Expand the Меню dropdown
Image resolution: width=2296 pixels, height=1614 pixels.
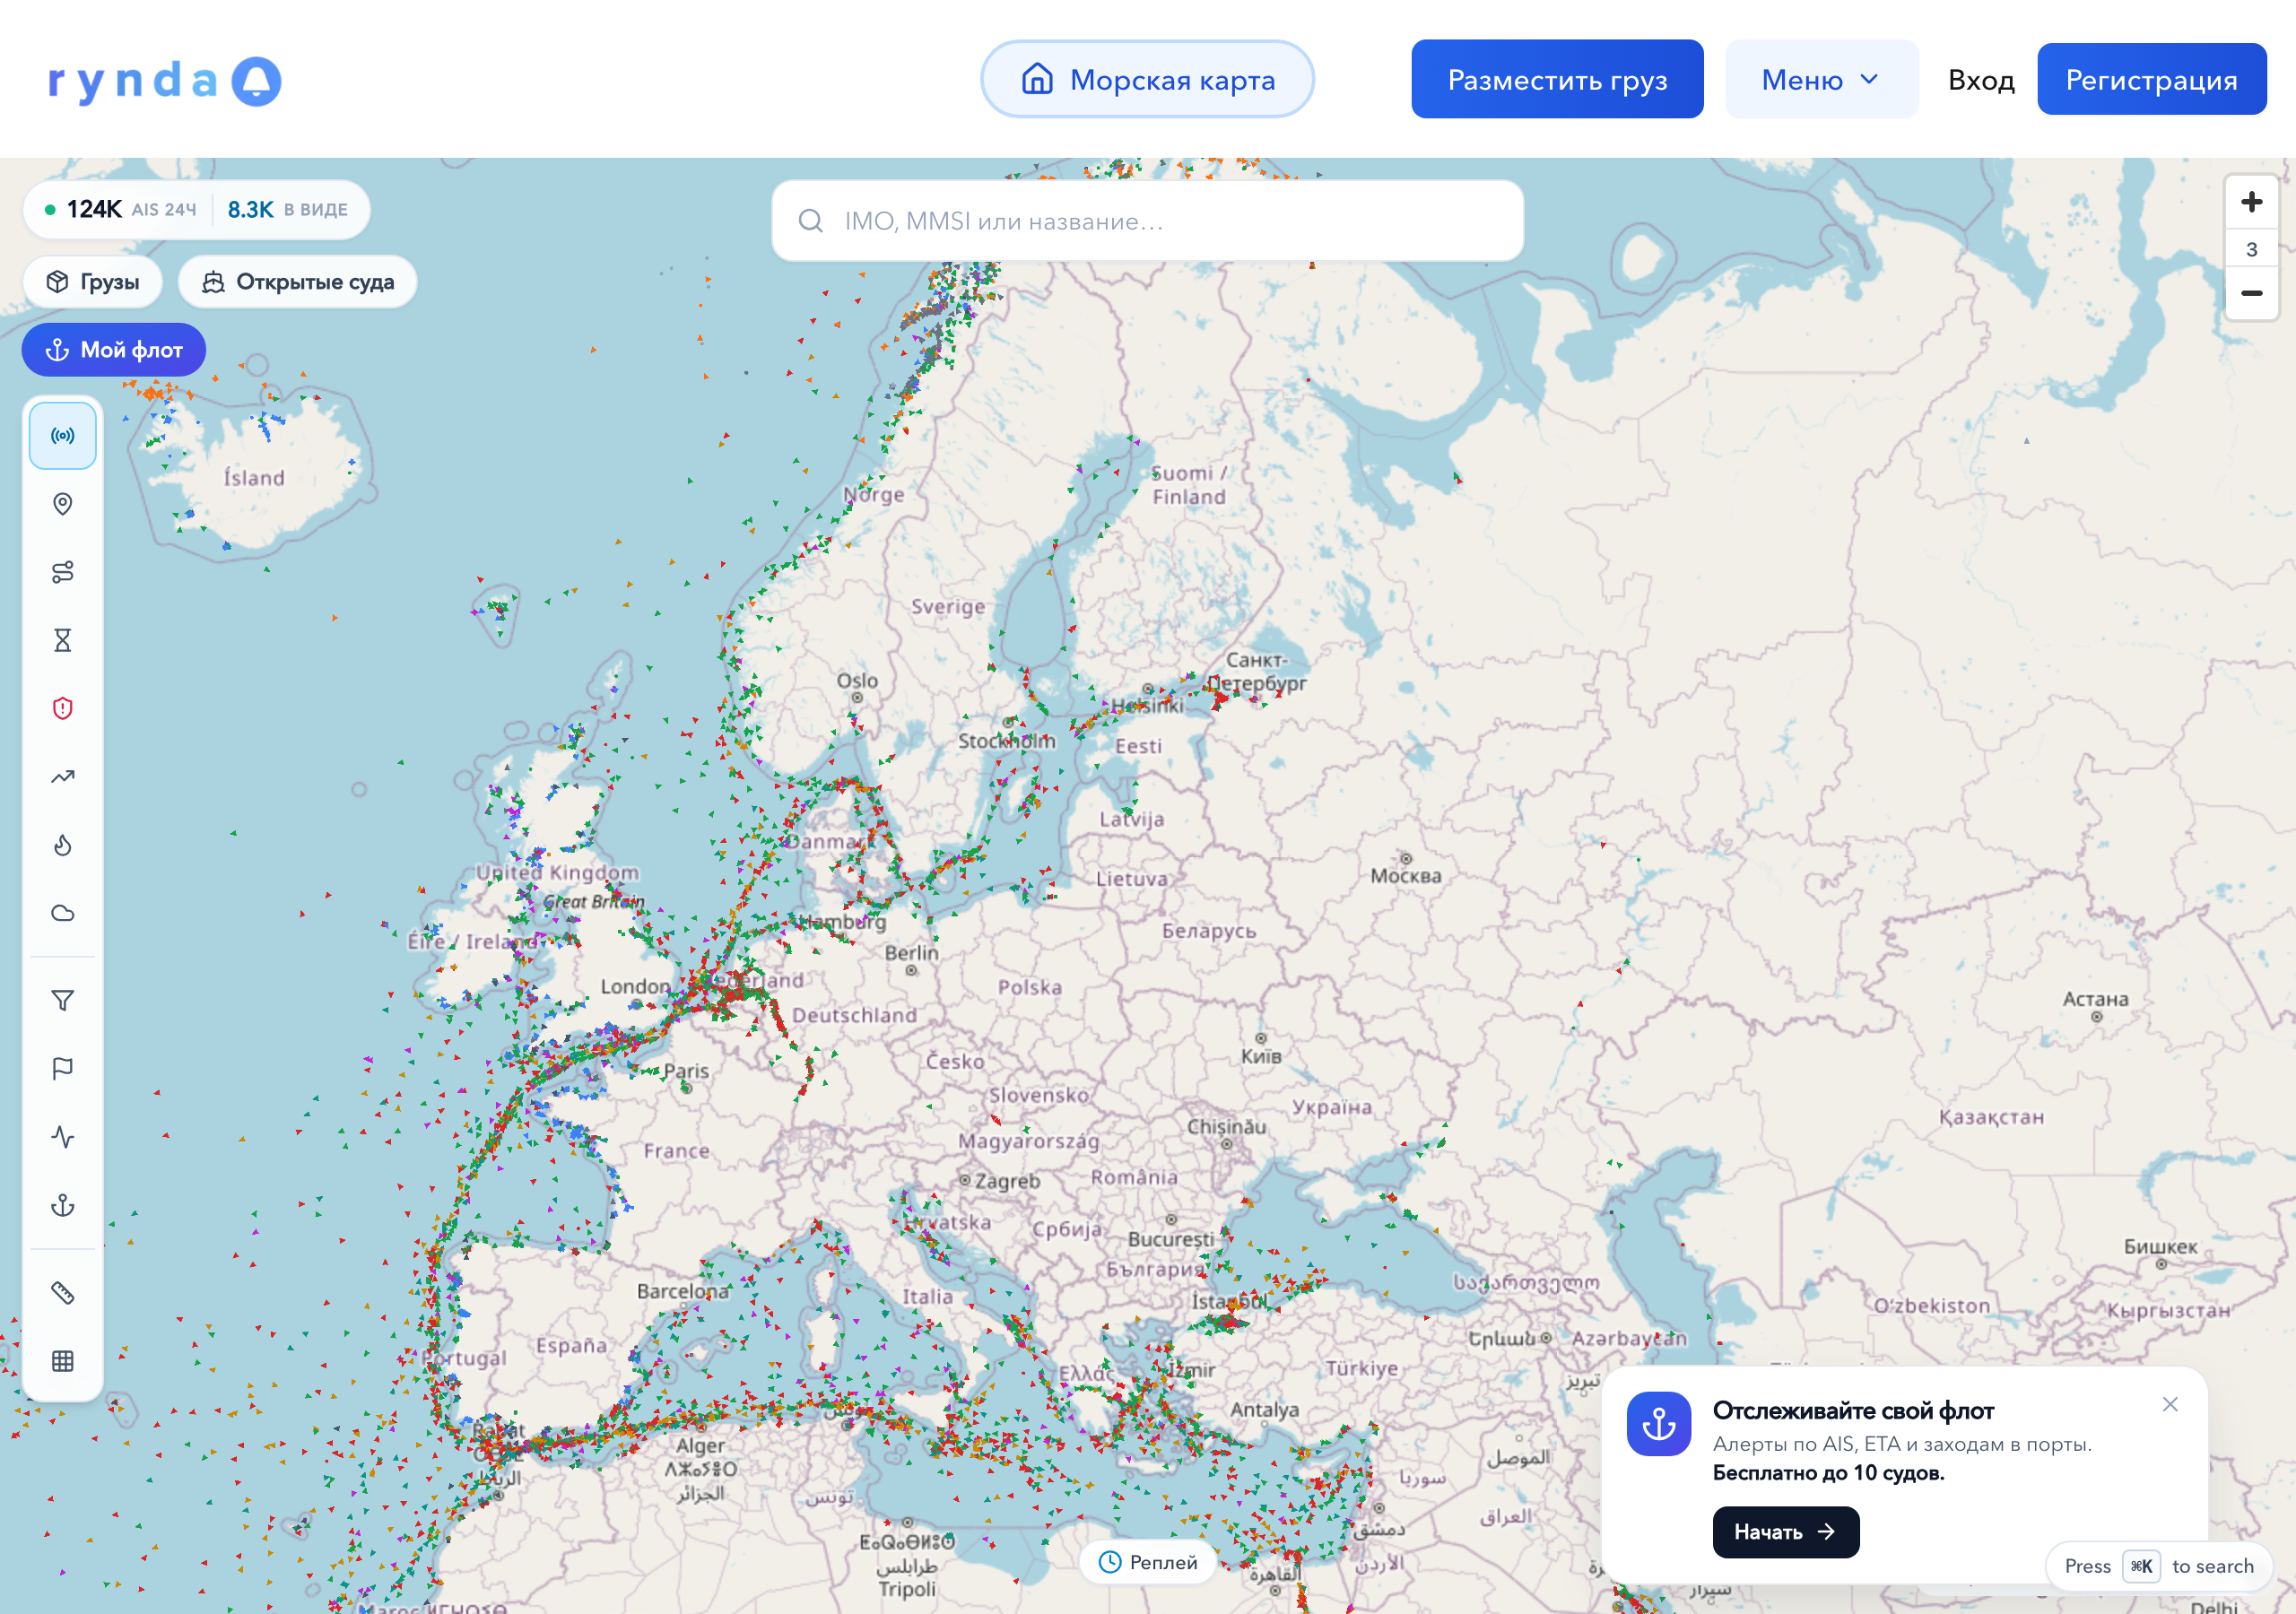click(x=1821, y=79)
